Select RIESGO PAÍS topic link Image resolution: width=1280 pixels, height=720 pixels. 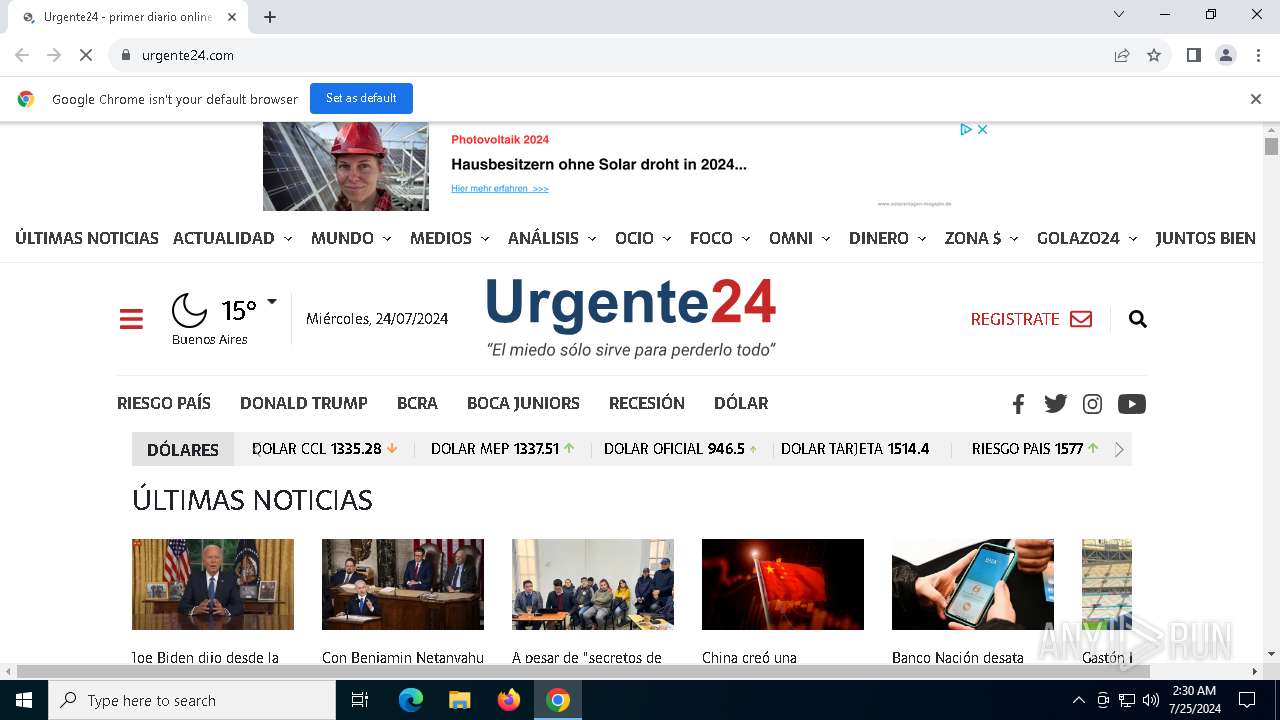click(x=164, y=403)
